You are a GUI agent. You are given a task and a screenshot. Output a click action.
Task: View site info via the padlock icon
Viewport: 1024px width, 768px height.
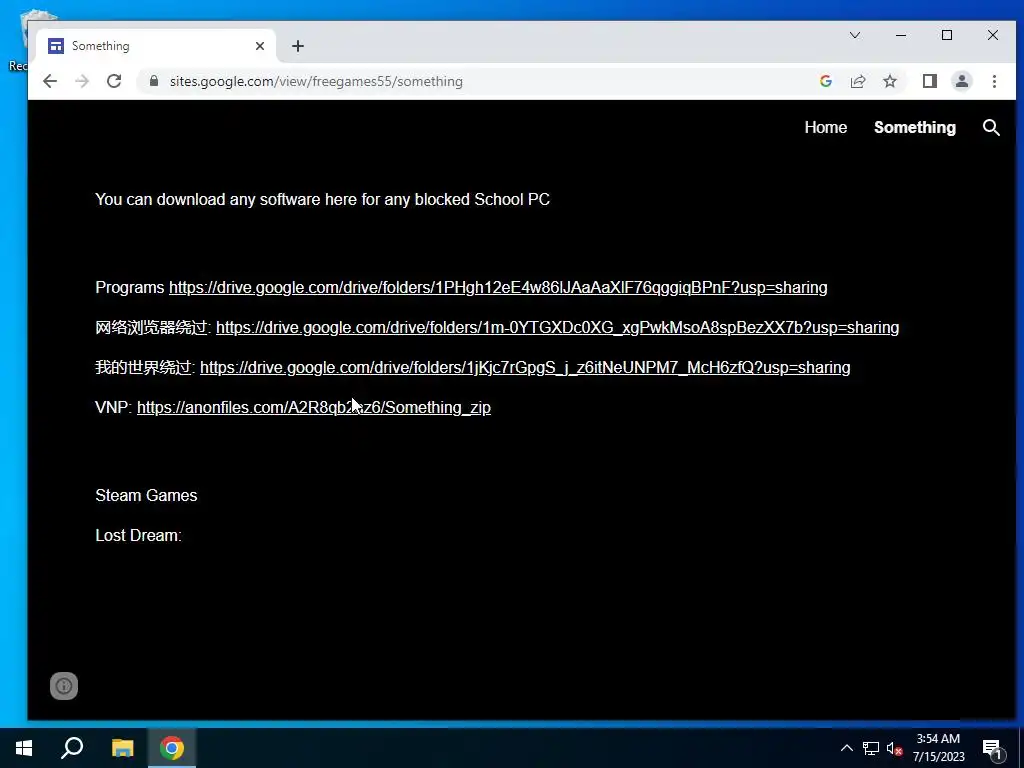154,81
